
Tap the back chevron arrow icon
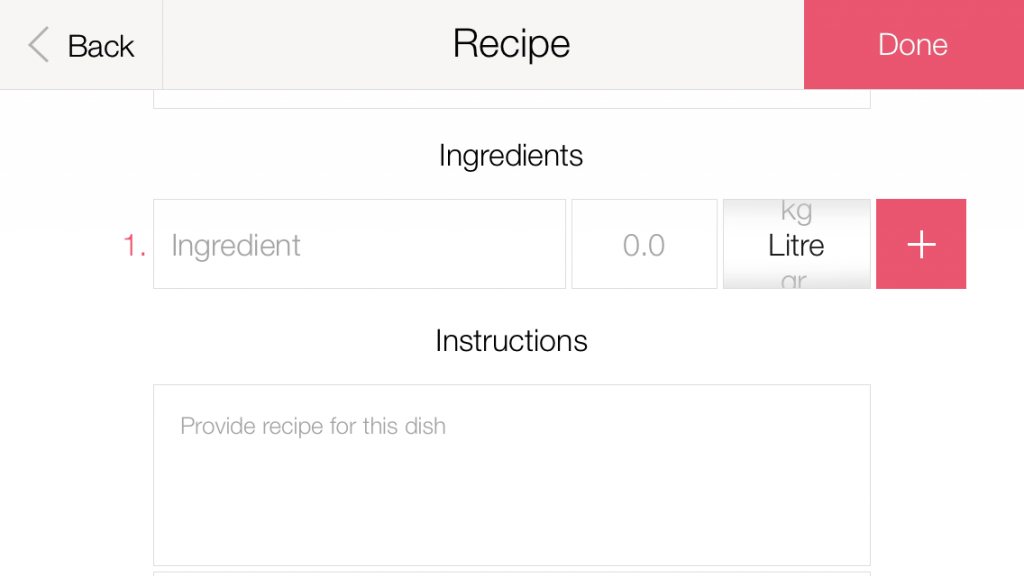click(x=38, y=45)
